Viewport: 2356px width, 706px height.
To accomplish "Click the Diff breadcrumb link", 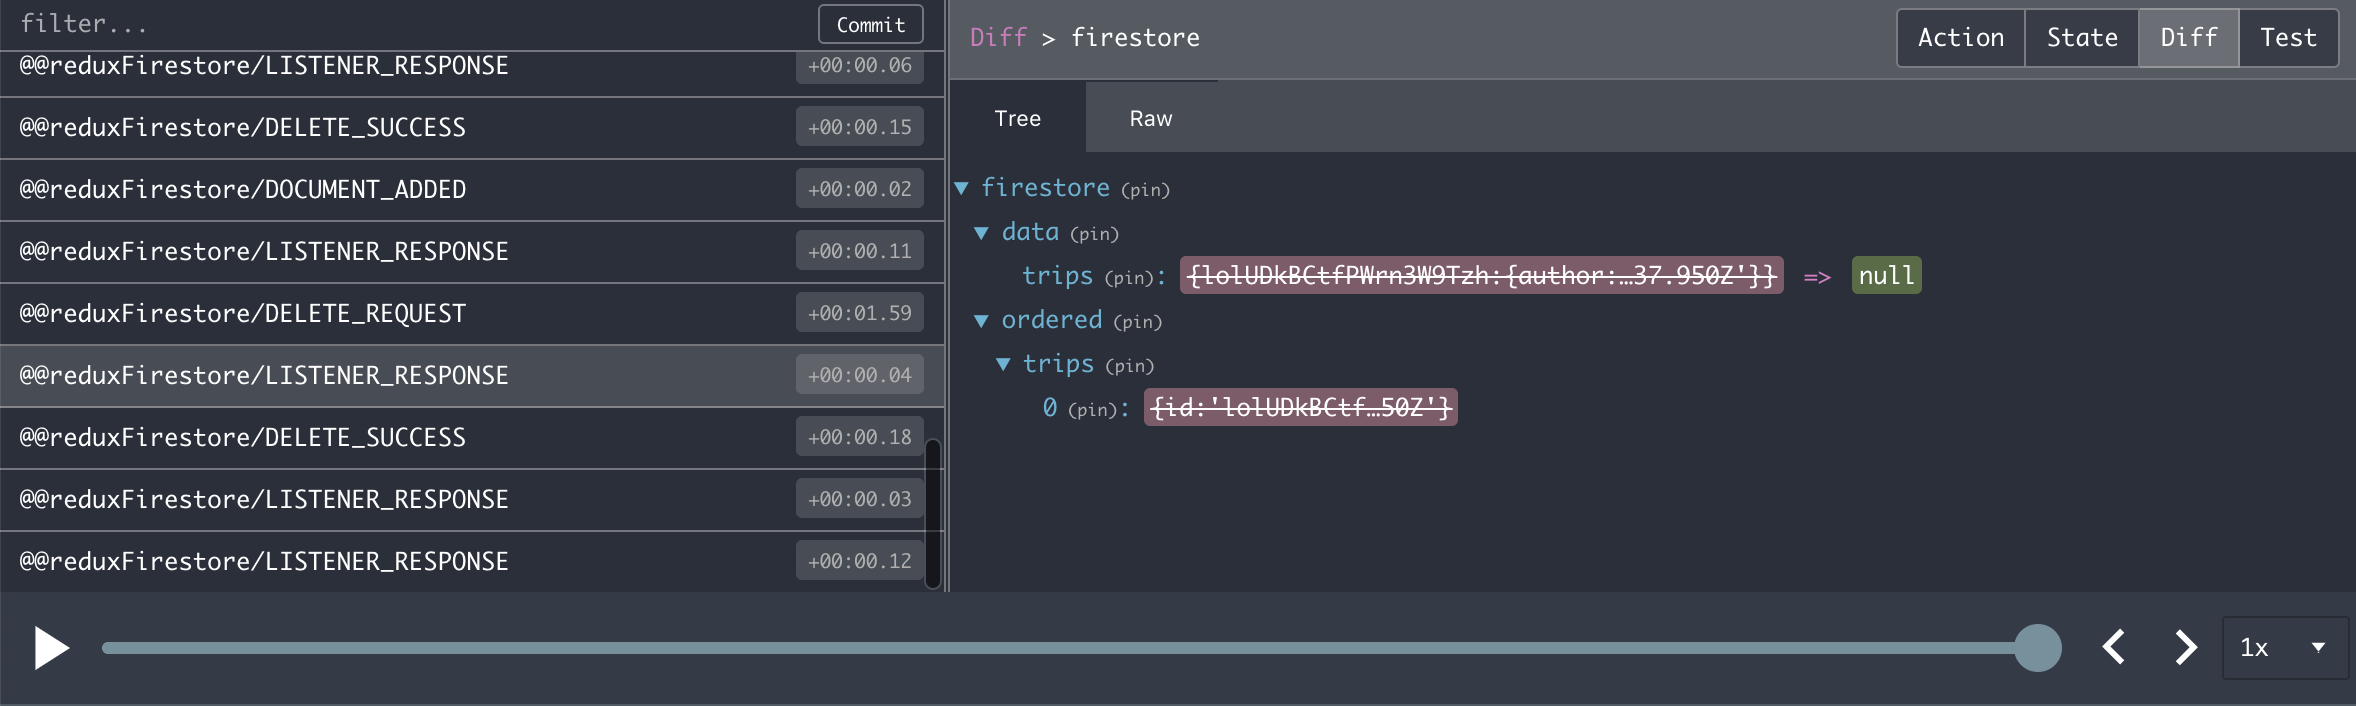I will (x=998, y=38).
